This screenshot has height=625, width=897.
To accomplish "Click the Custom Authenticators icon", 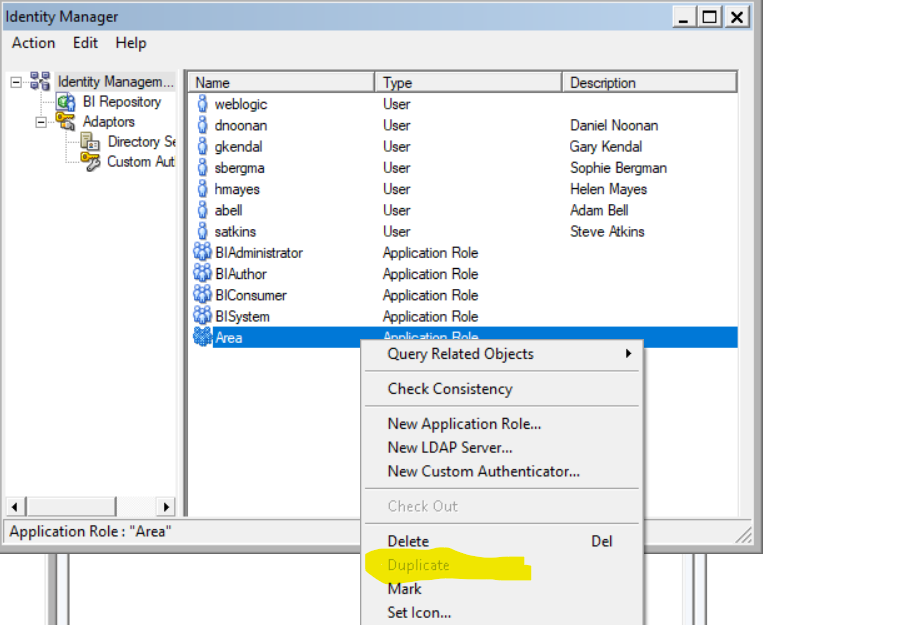I will [90, 162].
